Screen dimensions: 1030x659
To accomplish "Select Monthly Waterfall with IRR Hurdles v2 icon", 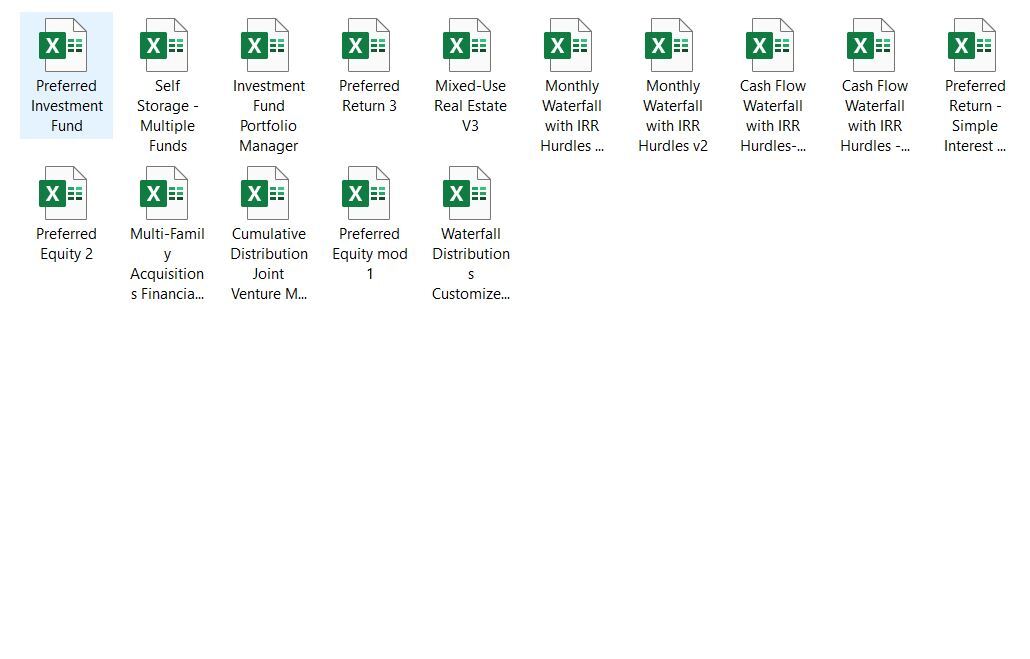I will tap(672, 46).
